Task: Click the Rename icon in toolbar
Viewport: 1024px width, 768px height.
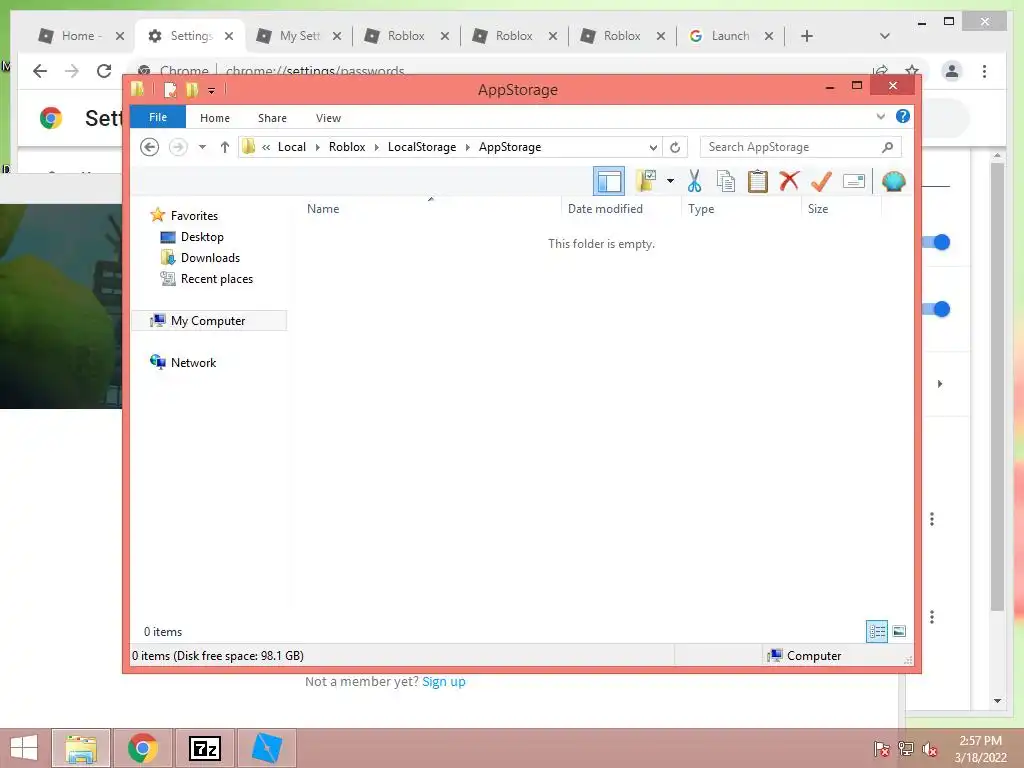Action: coord(854,181)
